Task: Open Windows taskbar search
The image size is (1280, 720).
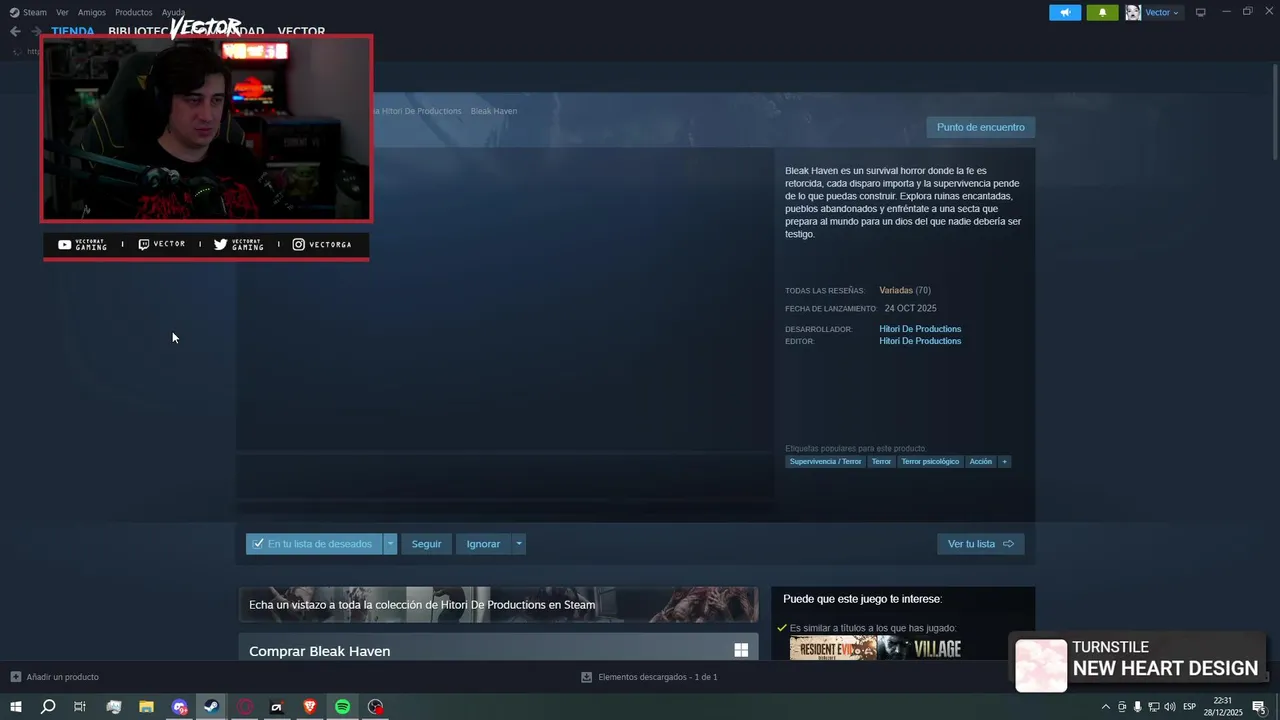Action: click(47, 707)
